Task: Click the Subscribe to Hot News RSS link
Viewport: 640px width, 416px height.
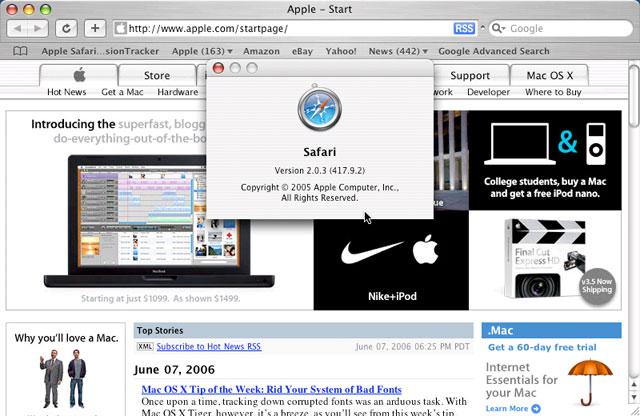Action: point(209,347)
